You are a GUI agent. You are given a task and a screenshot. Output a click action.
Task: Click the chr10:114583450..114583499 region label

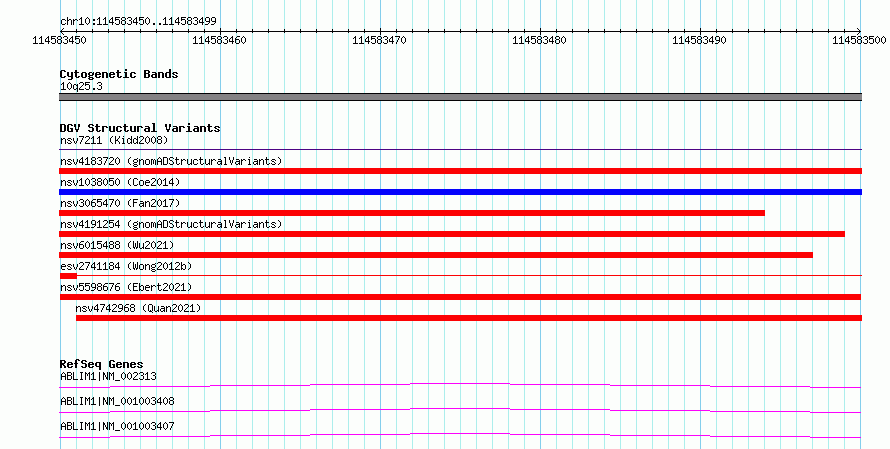pos(138,21)
